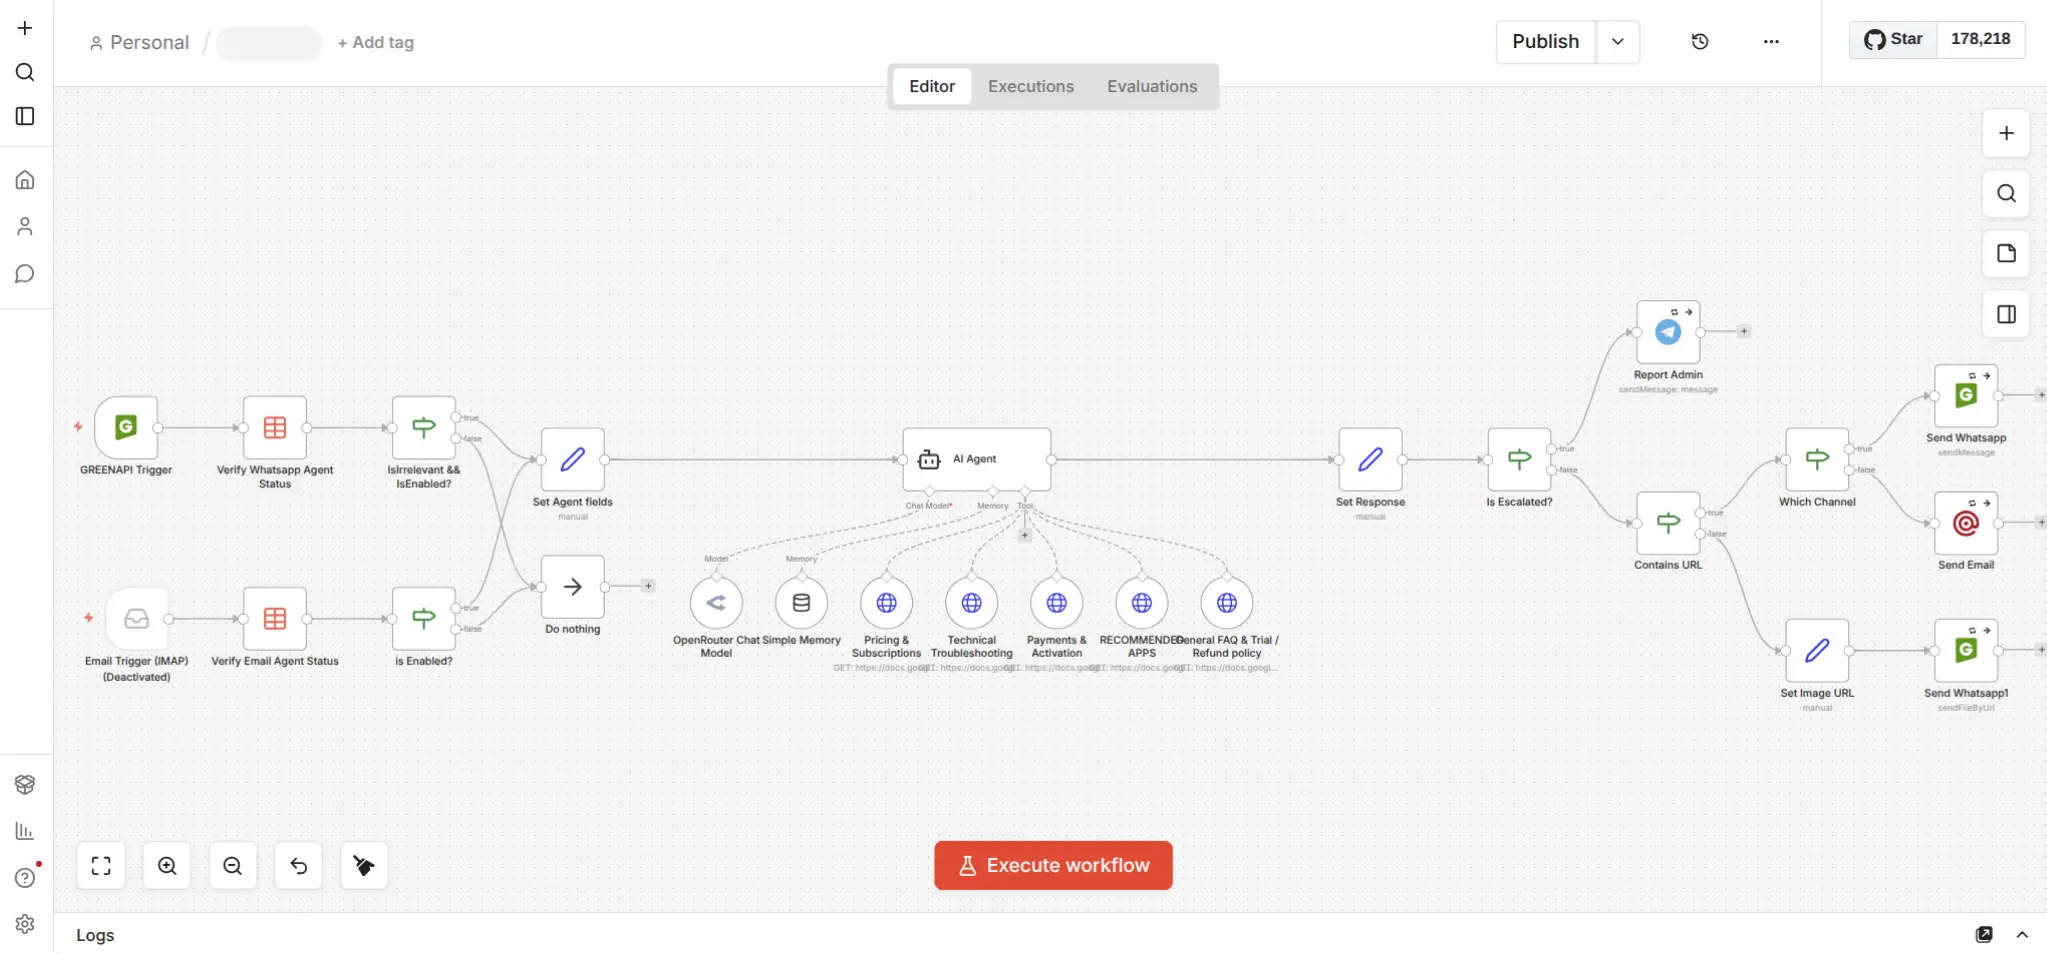Add a node with canvas plus button
This screenshot has height=953, width=2047.
coord(2006,134)
